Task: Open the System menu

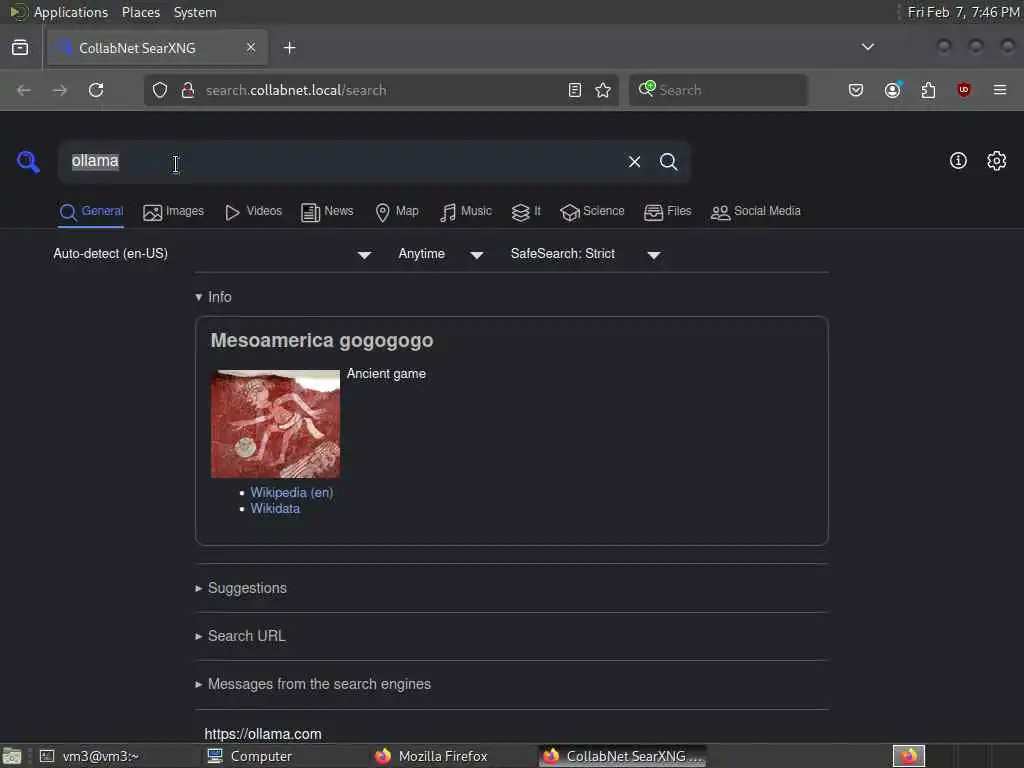Action: pos(195,12)
